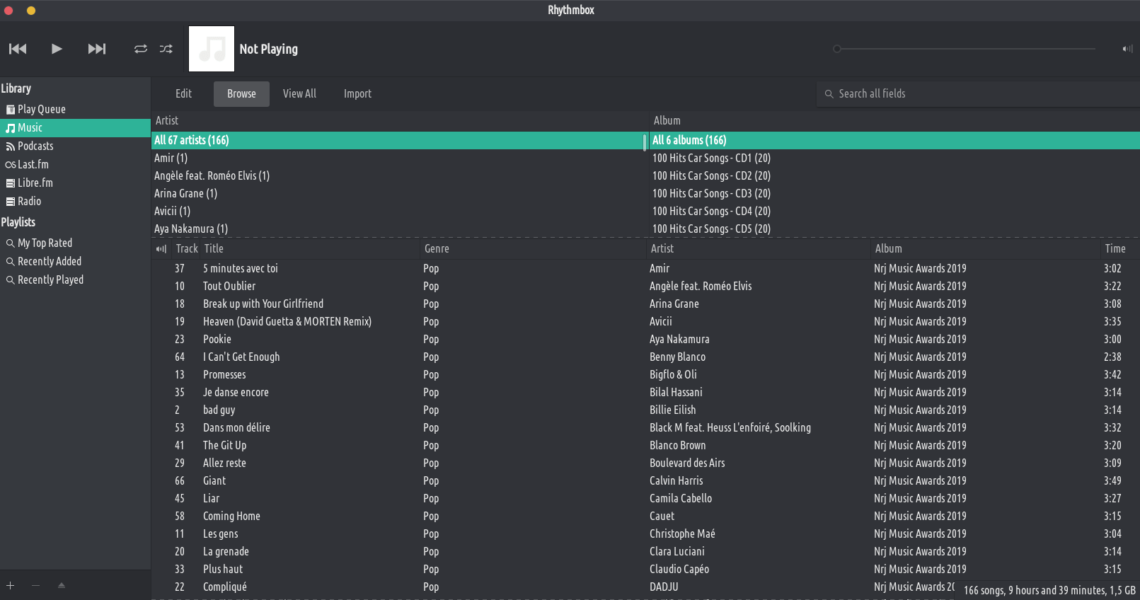Sort songs by the Genre column header
1140x600 pixels.
coord(437,248)
